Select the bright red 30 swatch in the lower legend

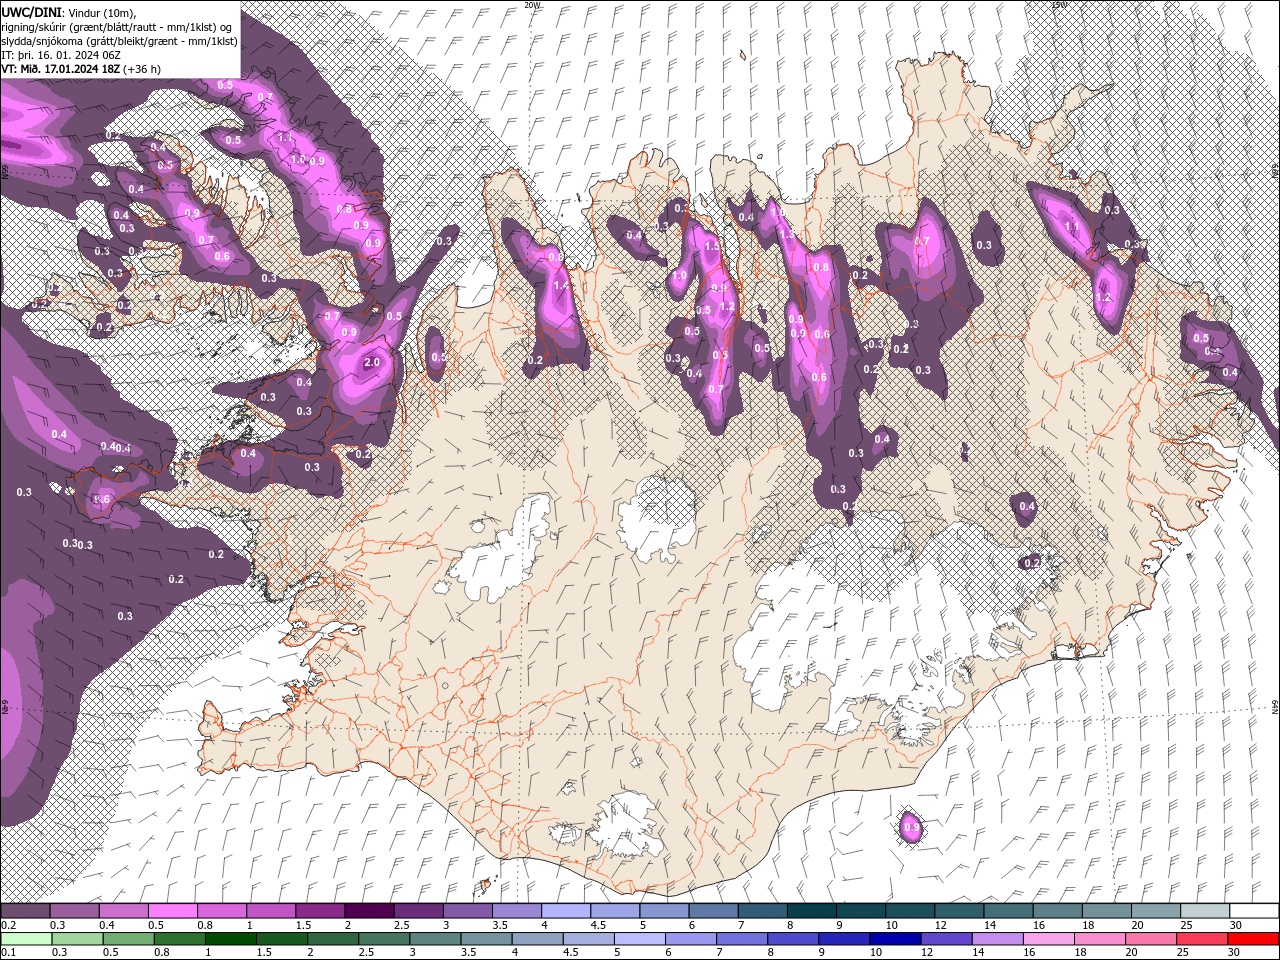pyautogui.click(x=1253, y=938)
